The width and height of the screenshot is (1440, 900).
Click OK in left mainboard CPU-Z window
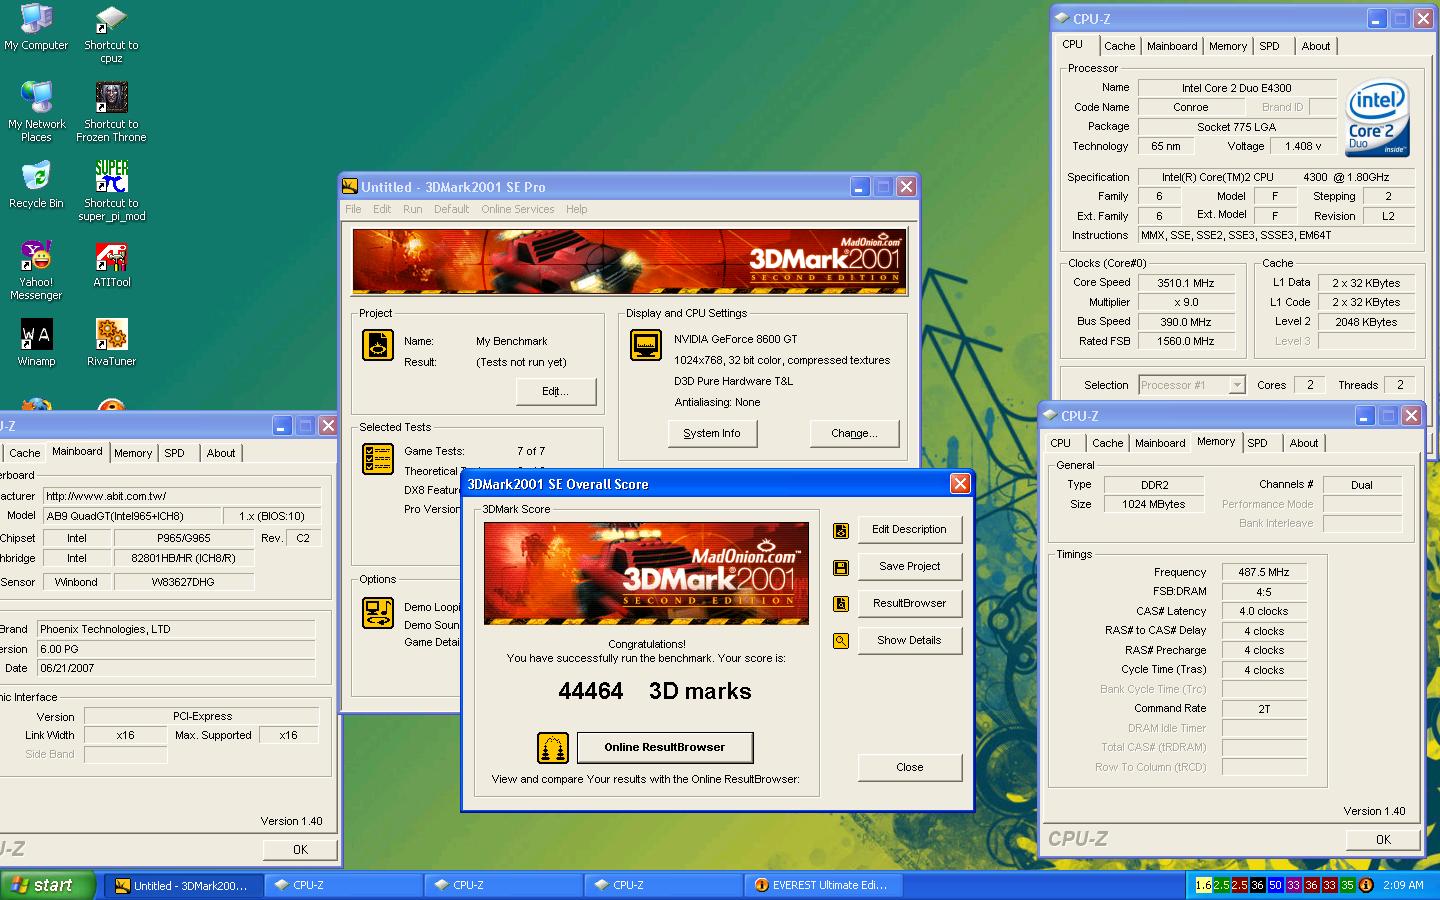point(300,850)
